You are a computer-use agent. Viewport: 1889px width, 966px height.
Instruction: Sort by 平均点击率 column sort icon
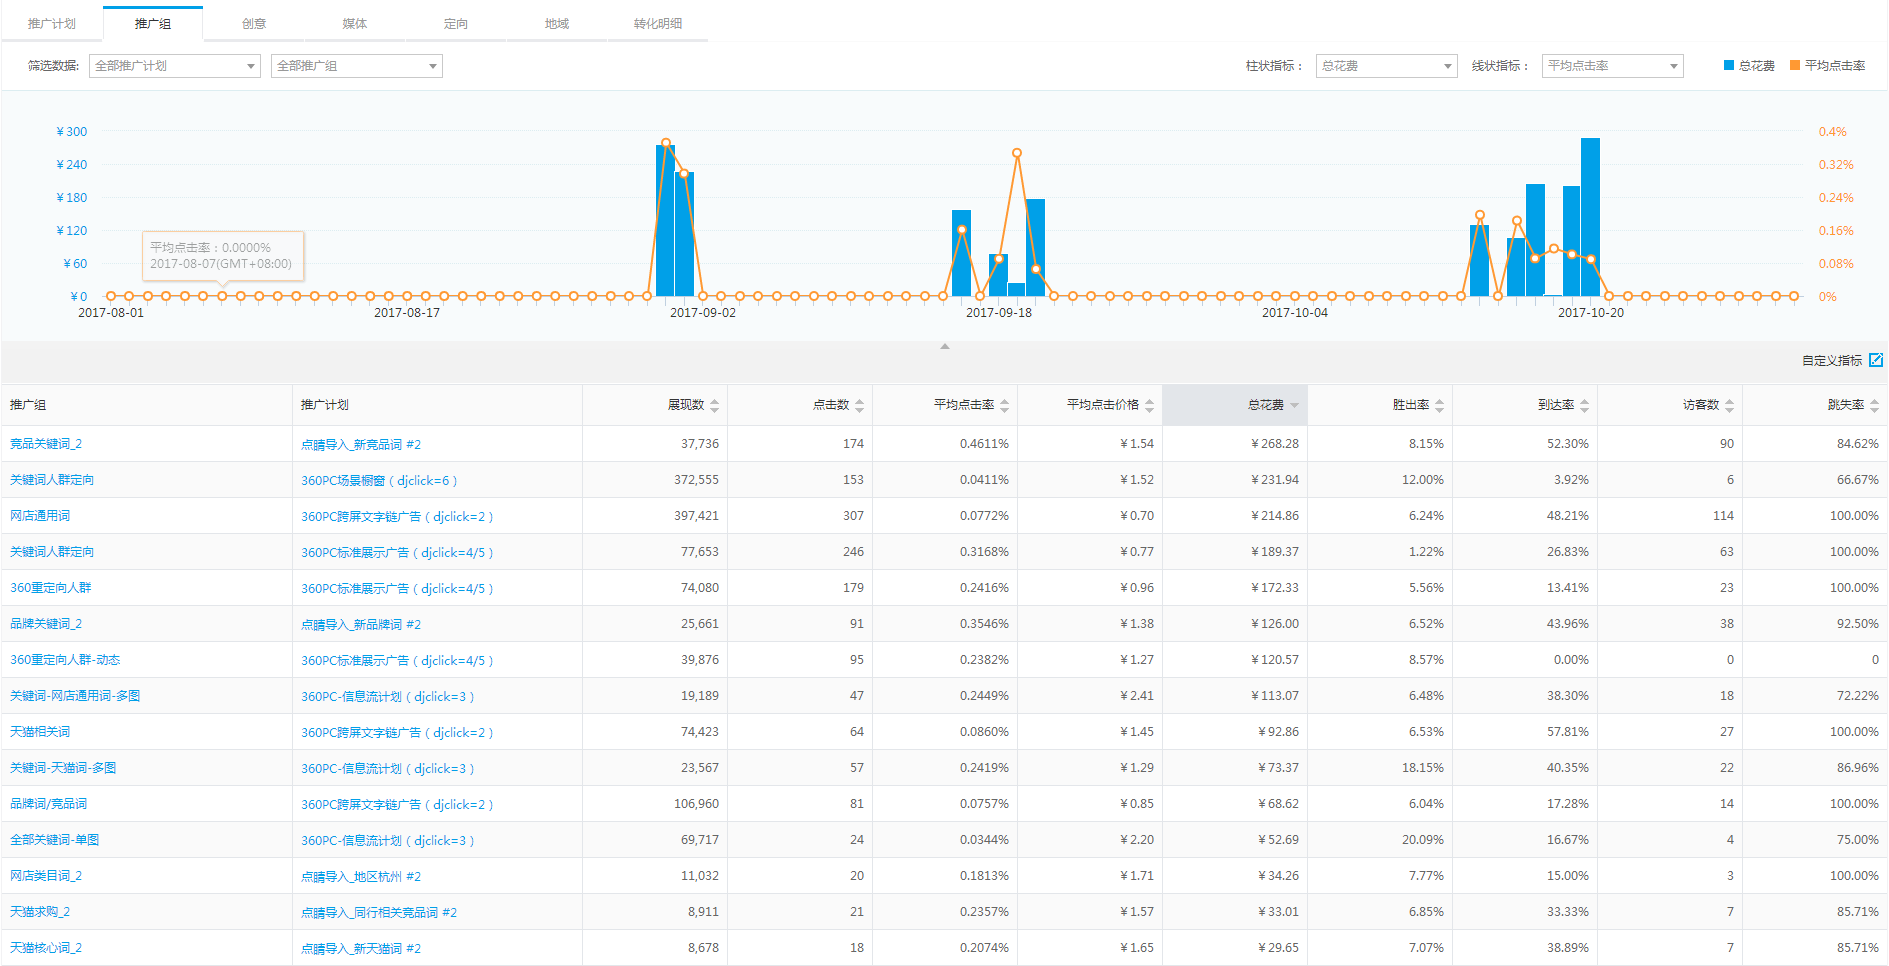tap(1004, 405)
